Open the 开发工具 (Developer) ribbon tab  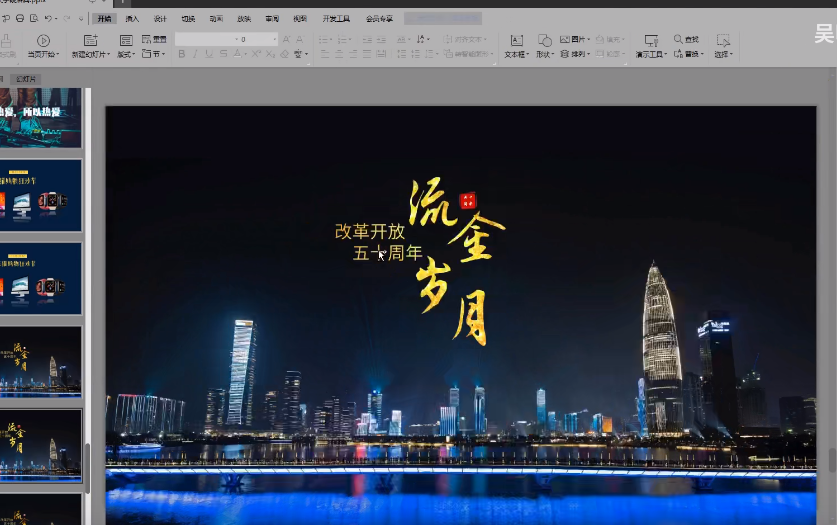pyautogui.click(x=336, y=19)
